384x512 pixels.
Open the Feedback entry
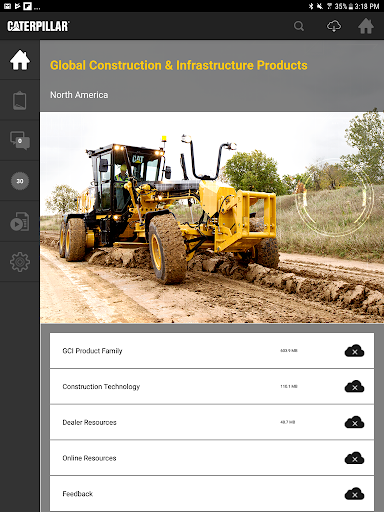tap(212, 494)
